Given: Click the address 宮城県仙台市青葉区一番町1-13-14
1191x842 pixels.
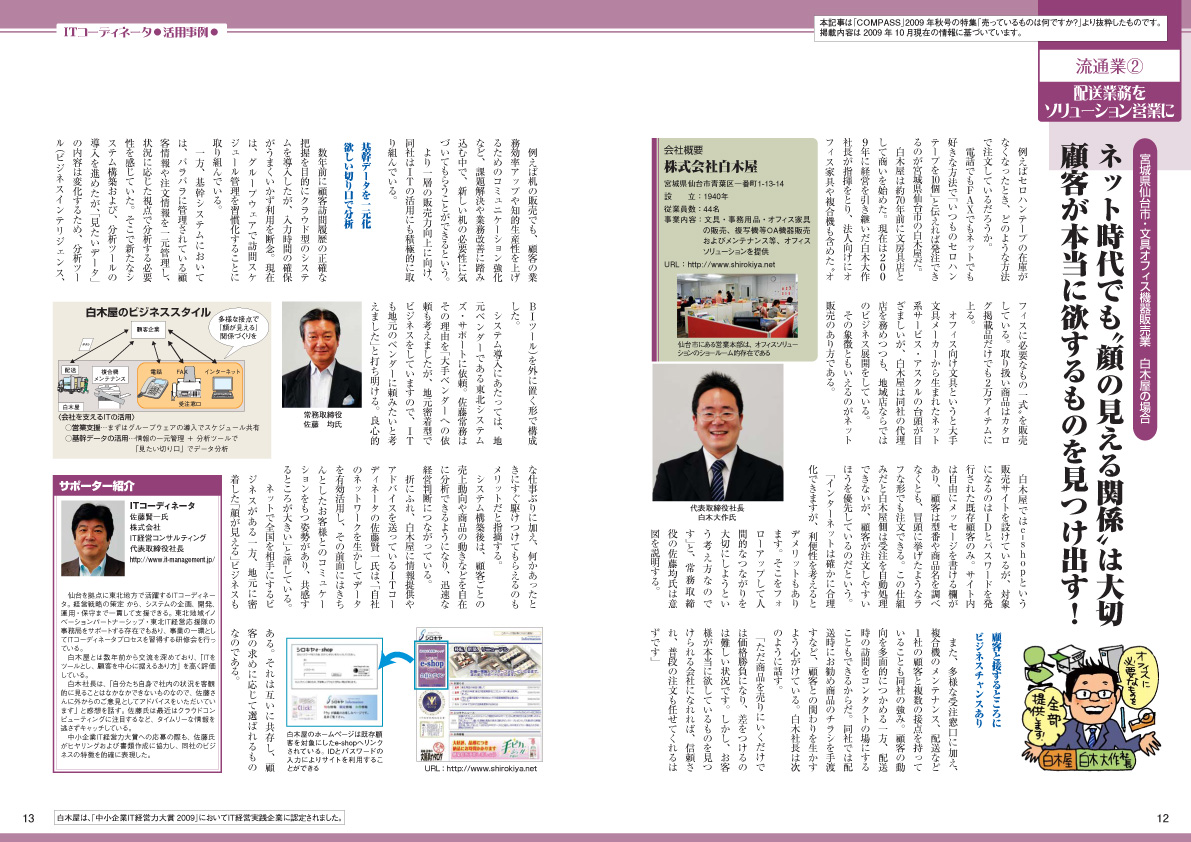Looking at the screenshot, I should [724, 184].
